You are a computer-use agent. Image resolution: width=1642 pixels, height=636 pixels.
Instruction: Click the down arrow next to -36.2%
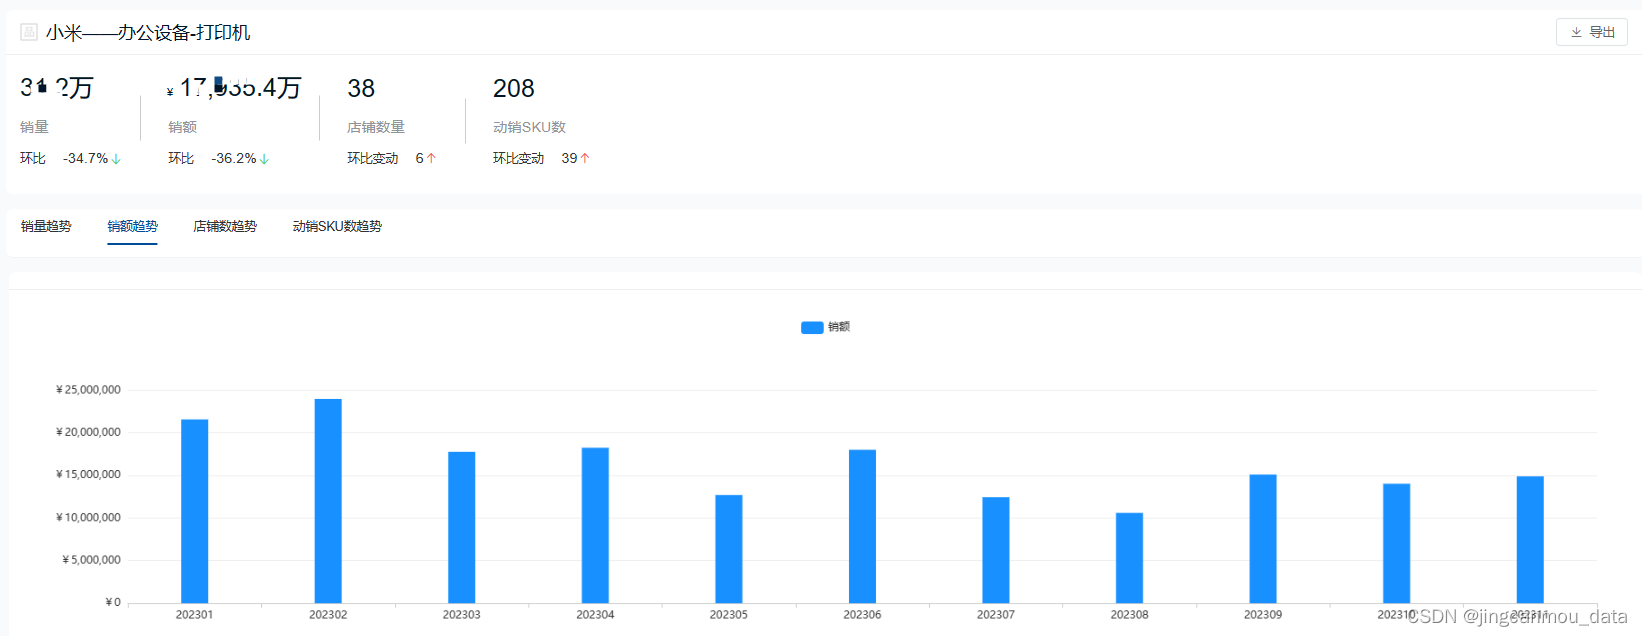264,159
